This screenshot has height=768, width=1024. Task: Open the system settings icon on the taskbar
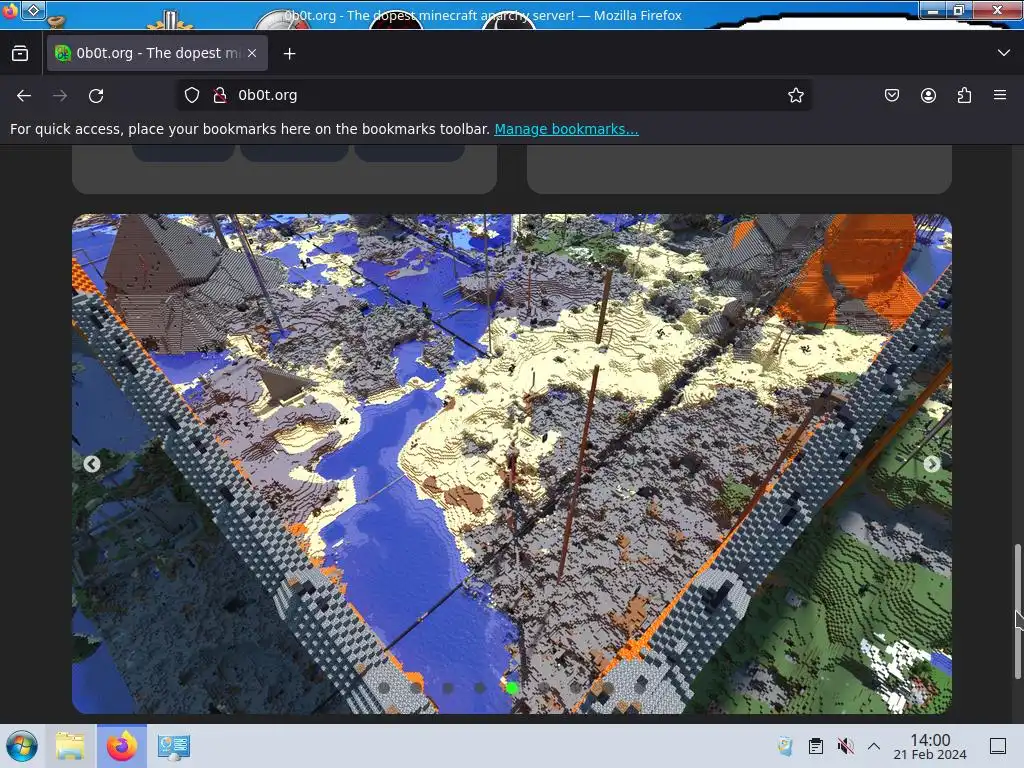coord(173,746)
